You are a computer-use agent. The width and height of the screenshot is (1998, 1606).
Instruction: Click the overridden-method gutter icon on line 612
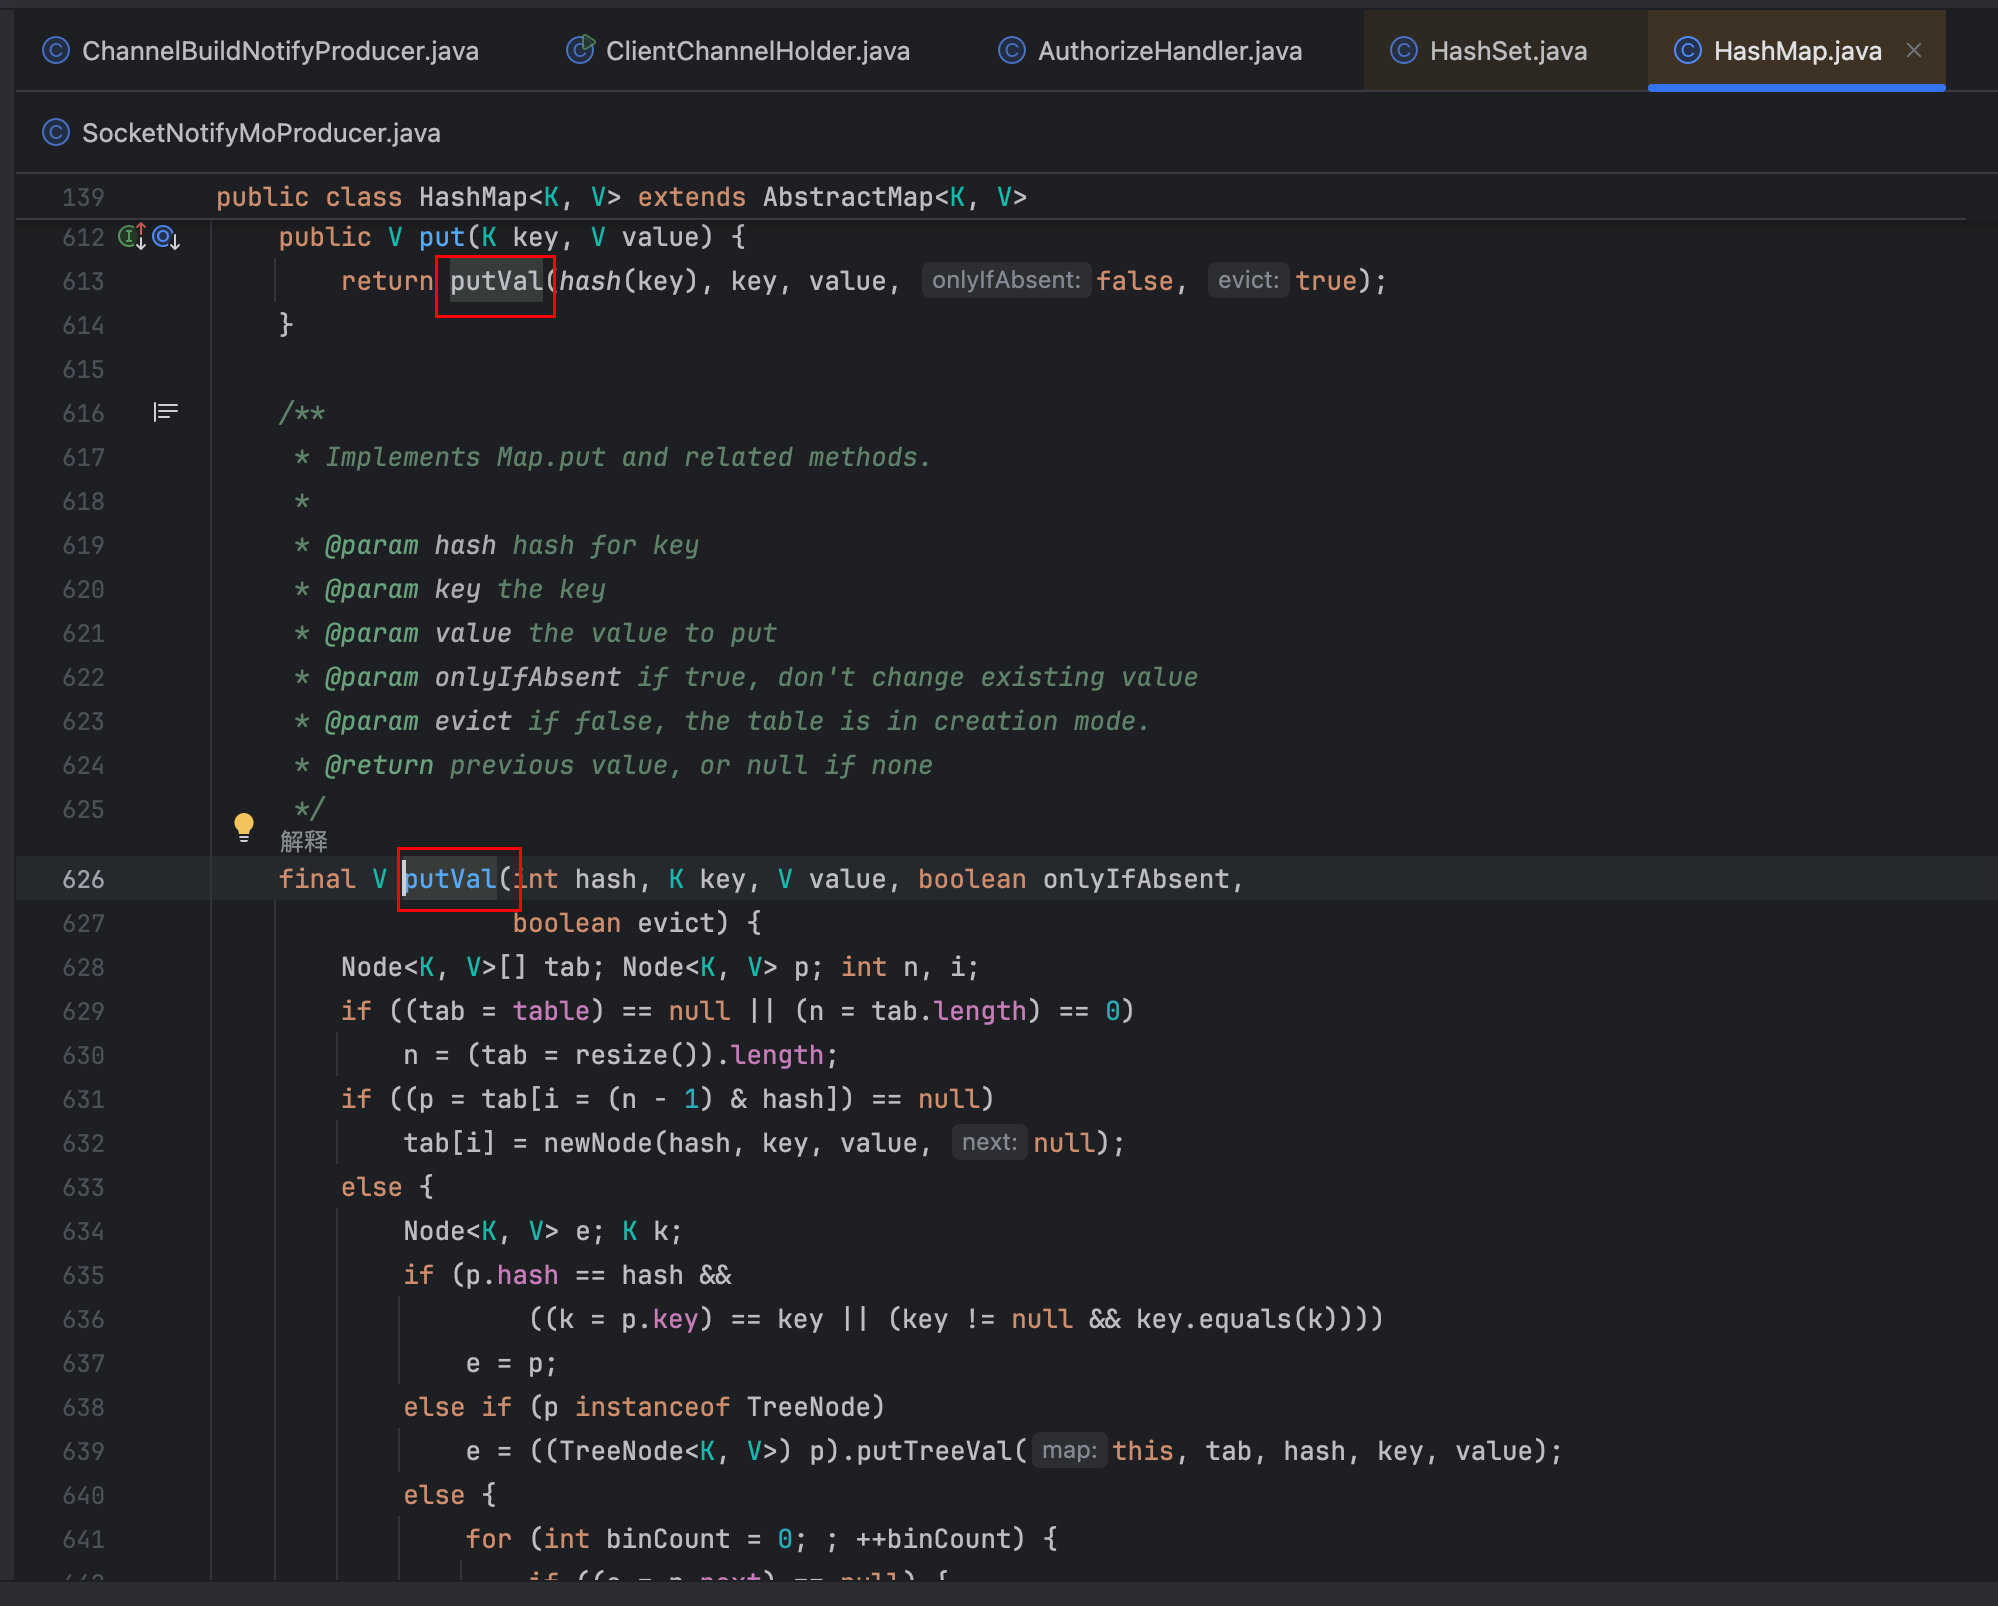(x=166, y=237)
